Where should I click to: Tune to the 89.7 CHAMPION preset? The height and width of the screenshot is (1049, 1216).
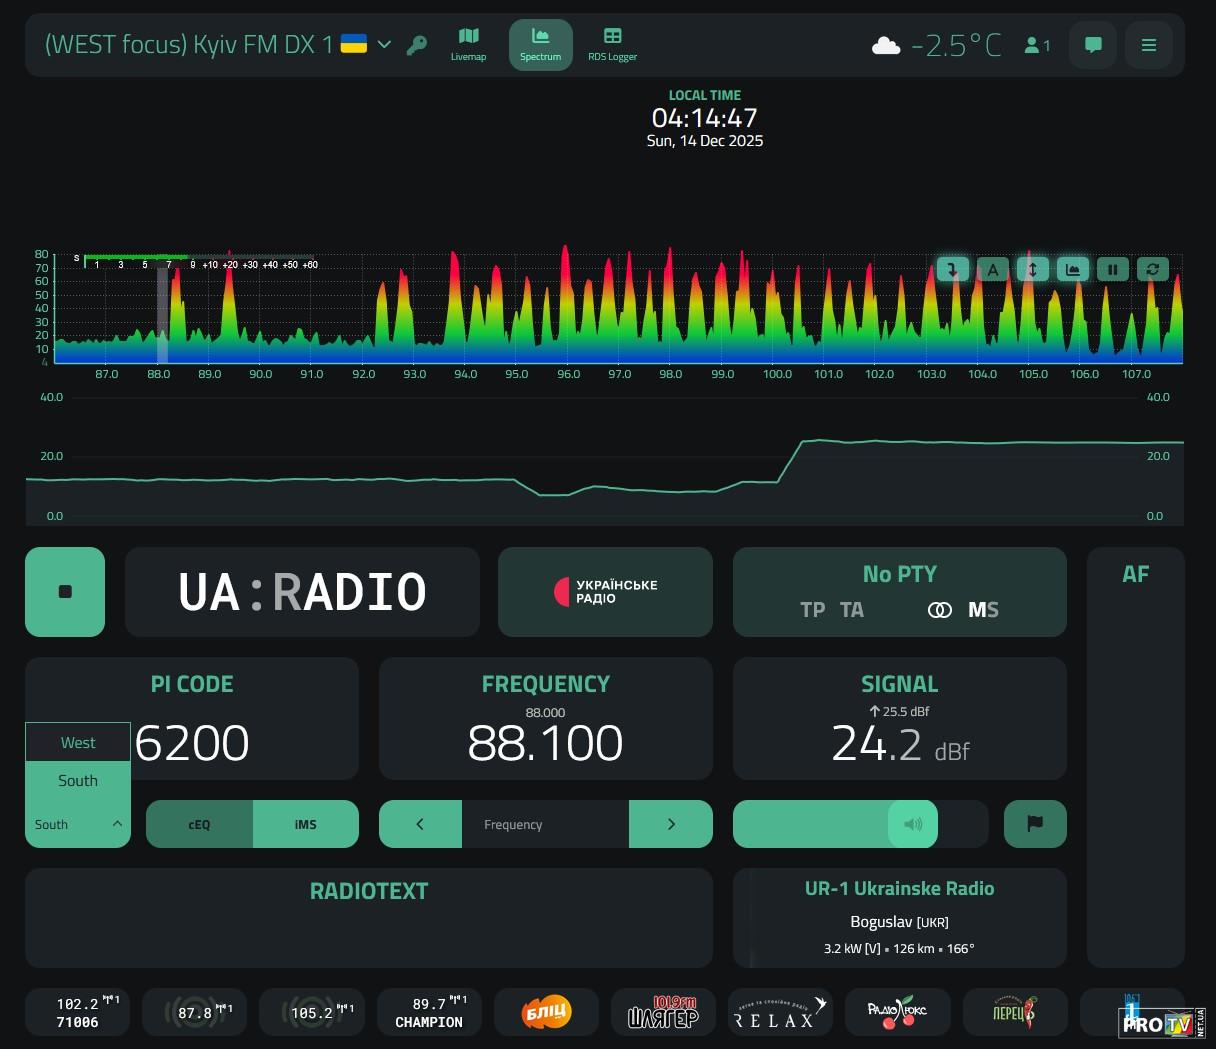(429, 1012)
